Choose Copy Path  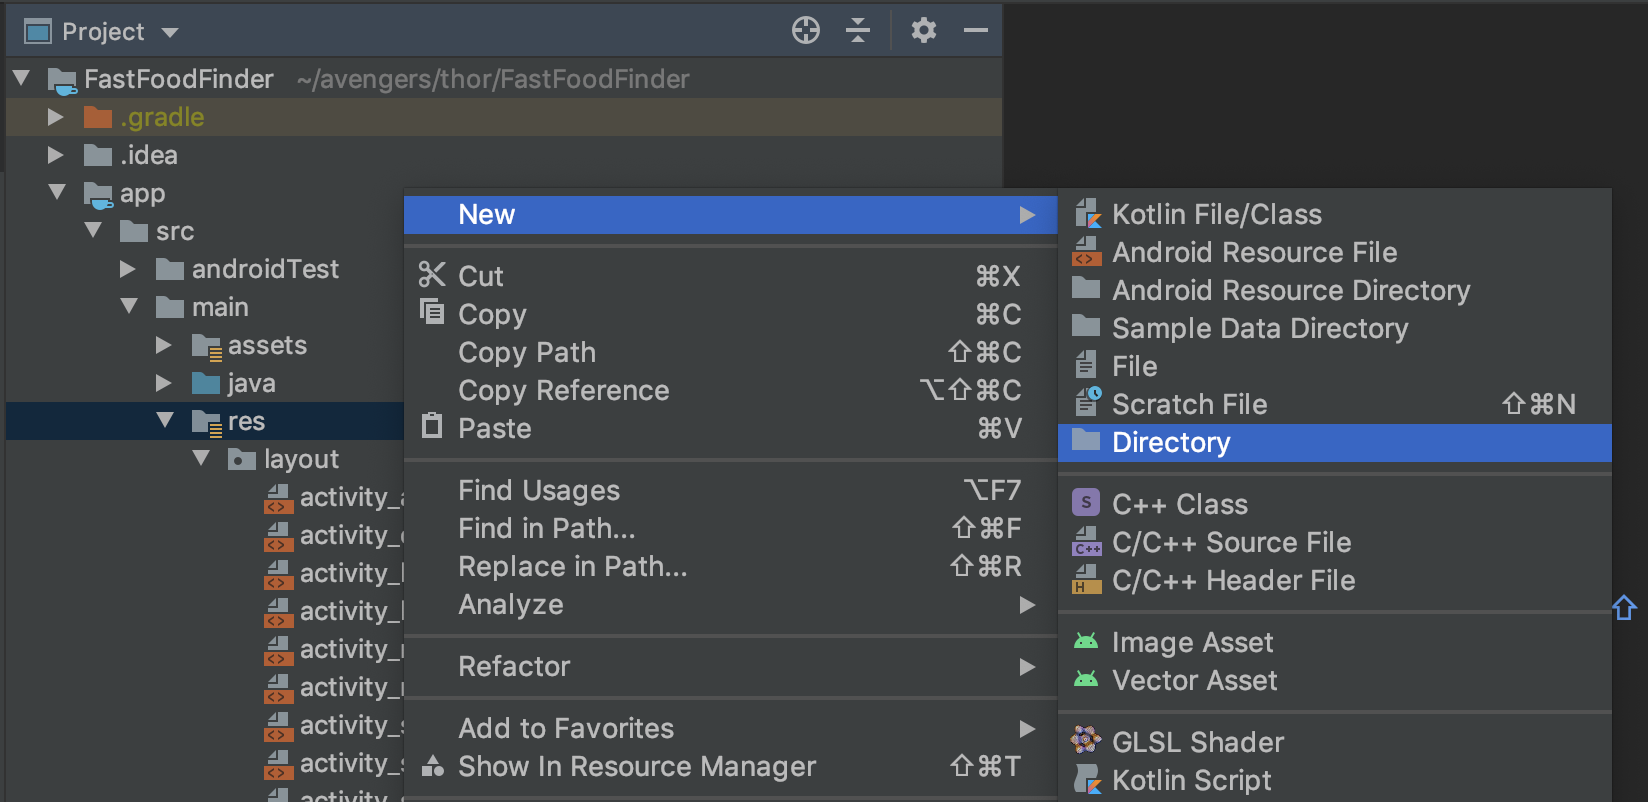(x=730, y=352)
